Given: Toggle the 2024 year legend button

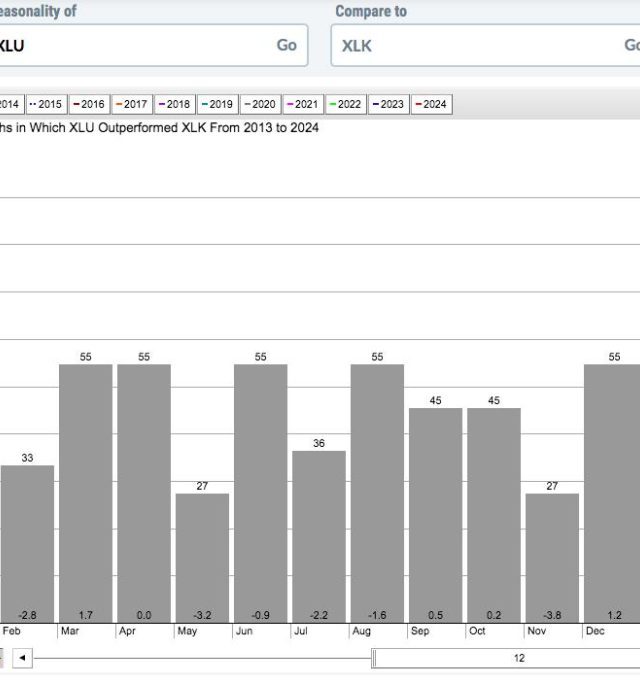Looking at the screenshot, I should point(431,104).
